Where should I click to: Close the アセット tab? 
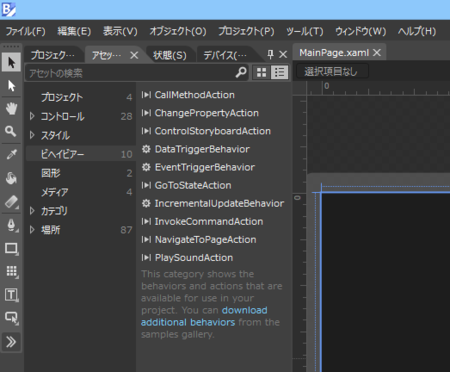click(x=134, y=55)
